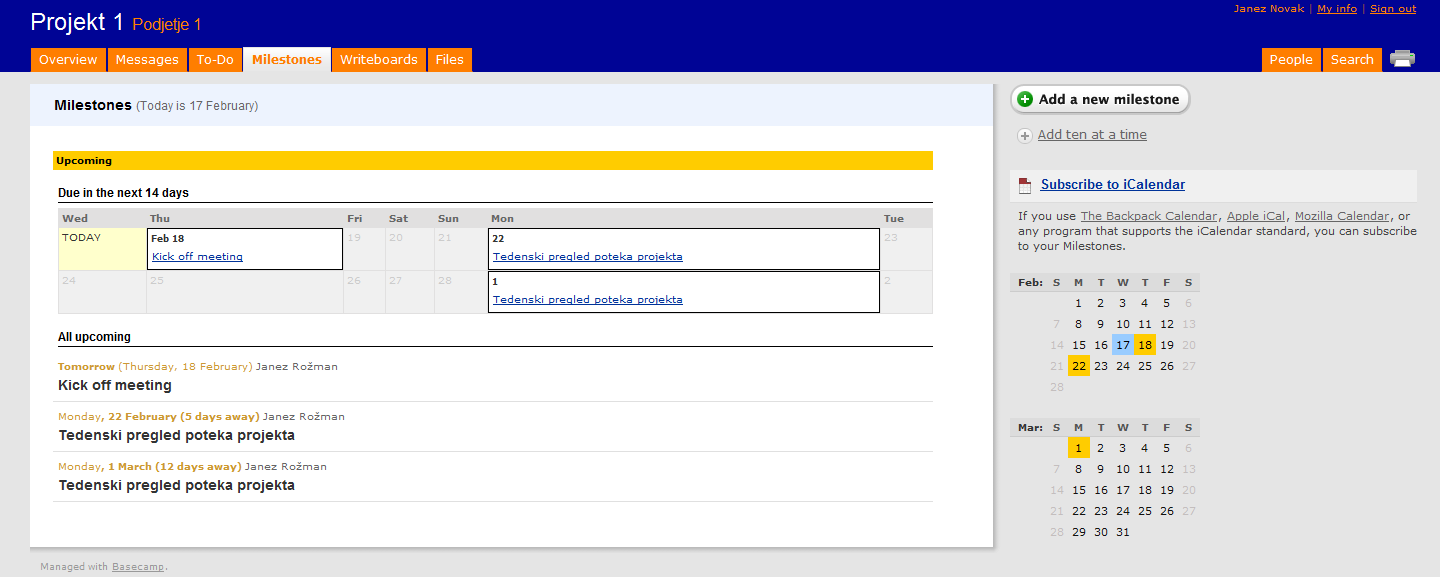Select highlighted February 22 in mini calendar
The width and height of the screenshot is (1440, 577).
tap(1078, 366)
